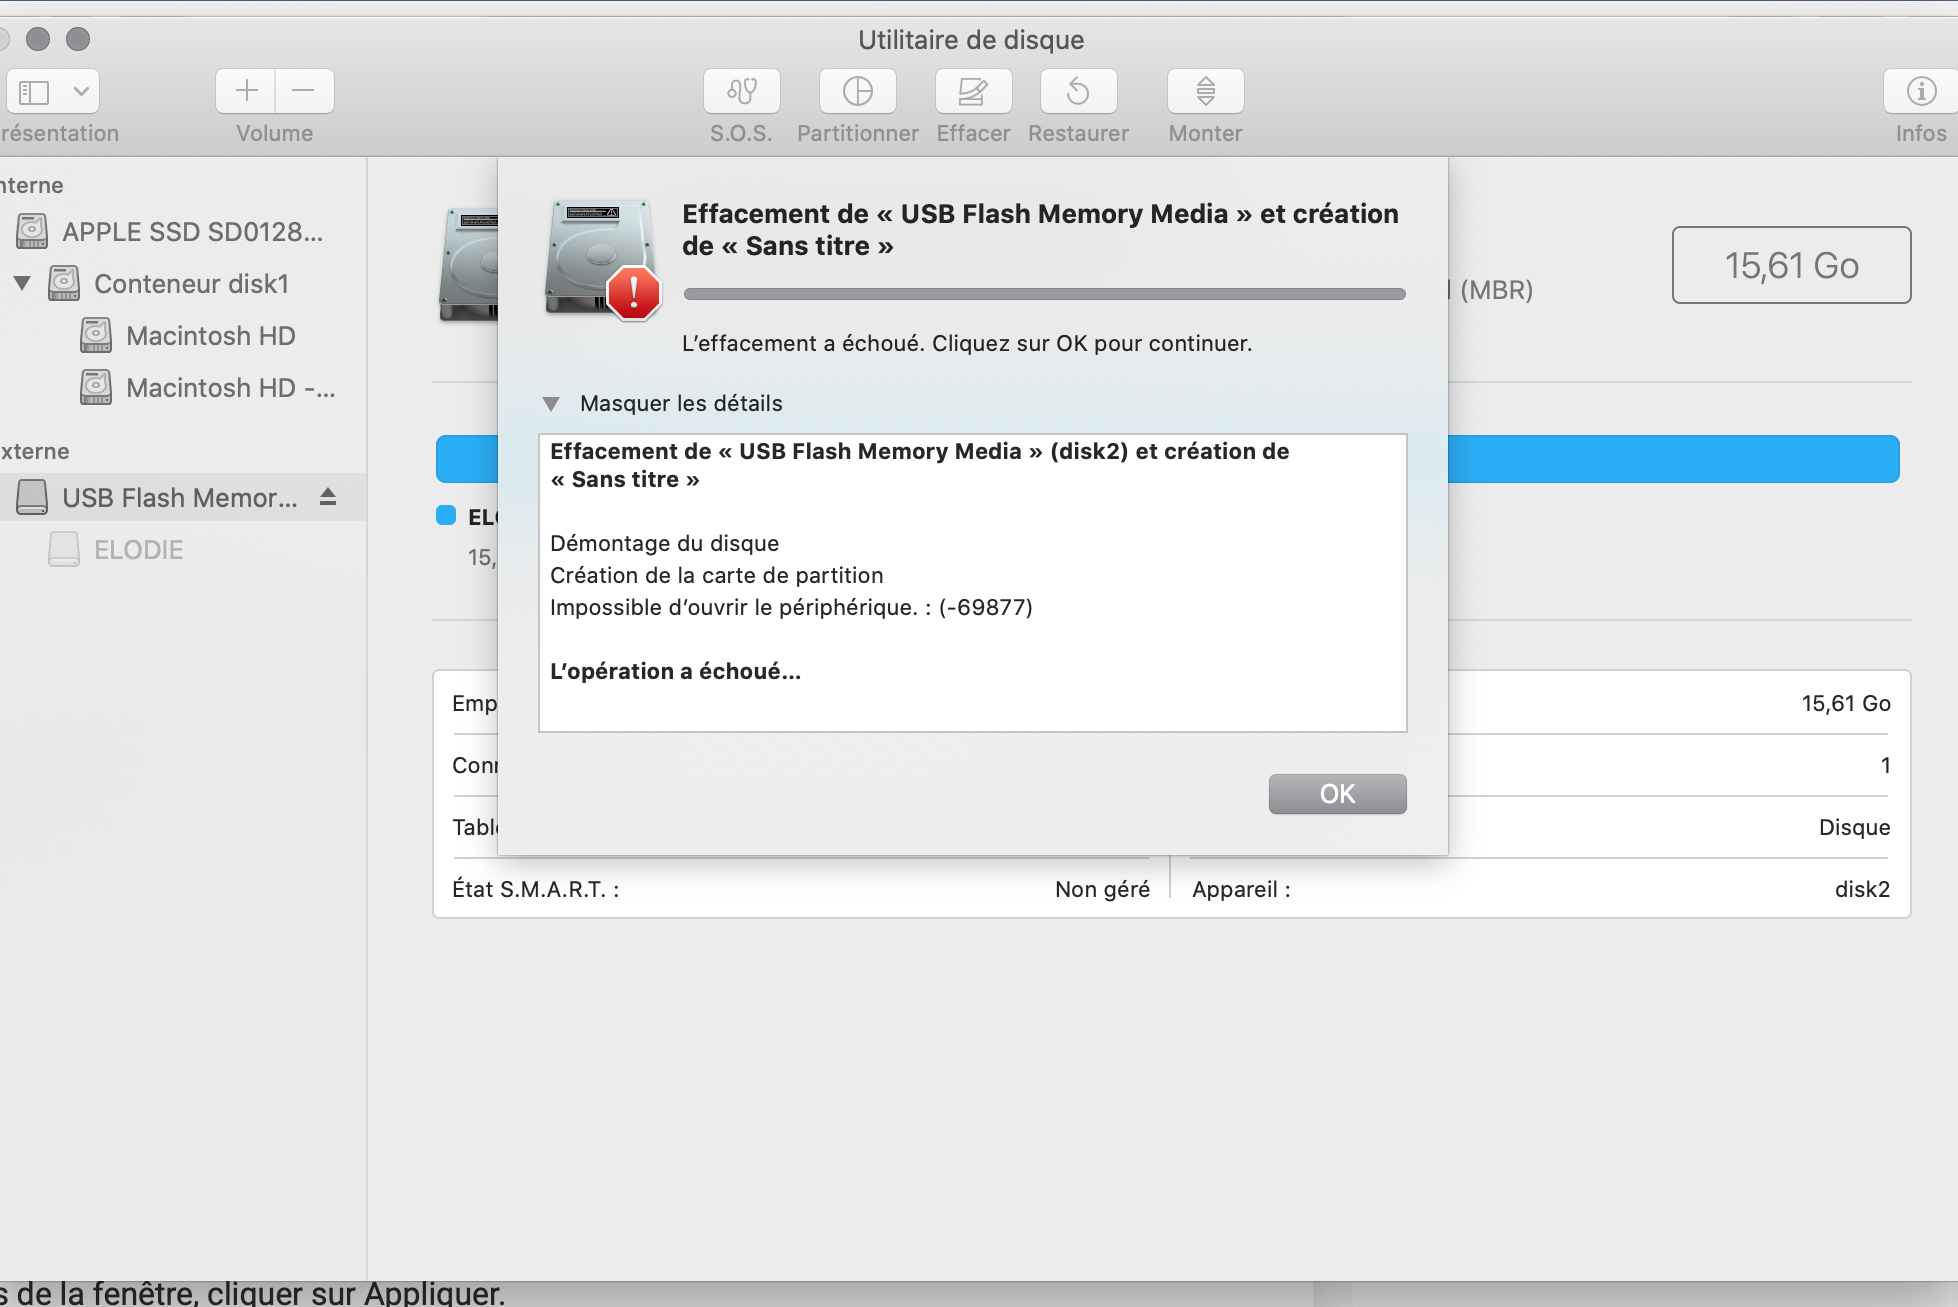
Task: Eject the USB Flash Memory drive
Action: coord(328,497)
